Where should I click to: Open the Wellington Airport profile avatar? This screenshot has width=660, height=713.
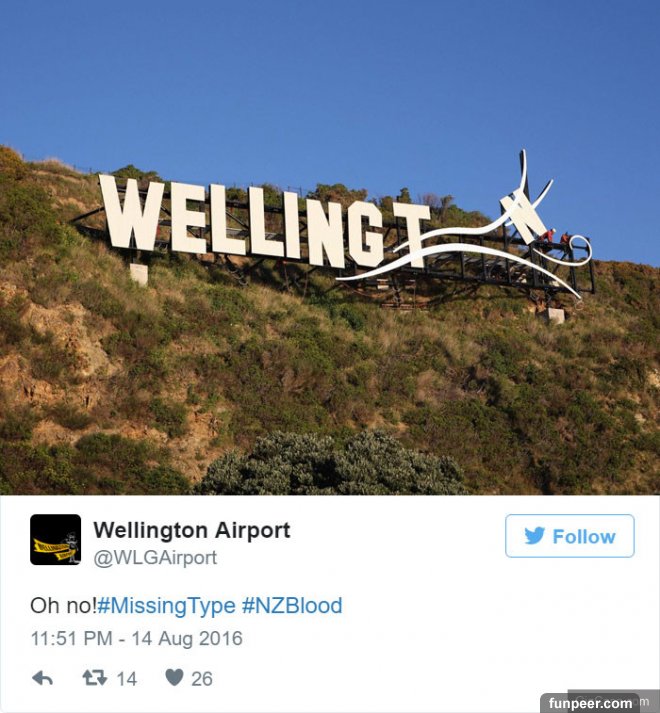point(55,540)
